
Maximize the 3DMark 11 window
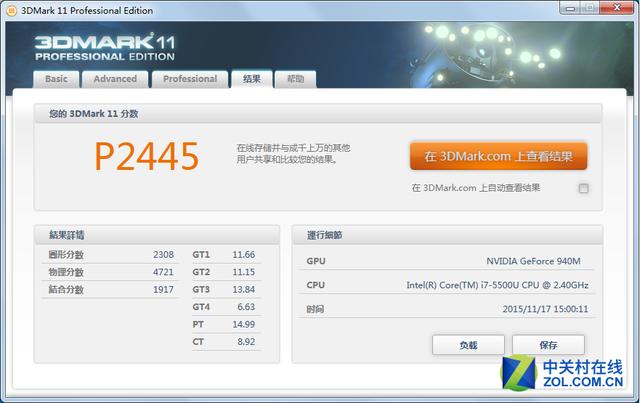pos(590,8)
